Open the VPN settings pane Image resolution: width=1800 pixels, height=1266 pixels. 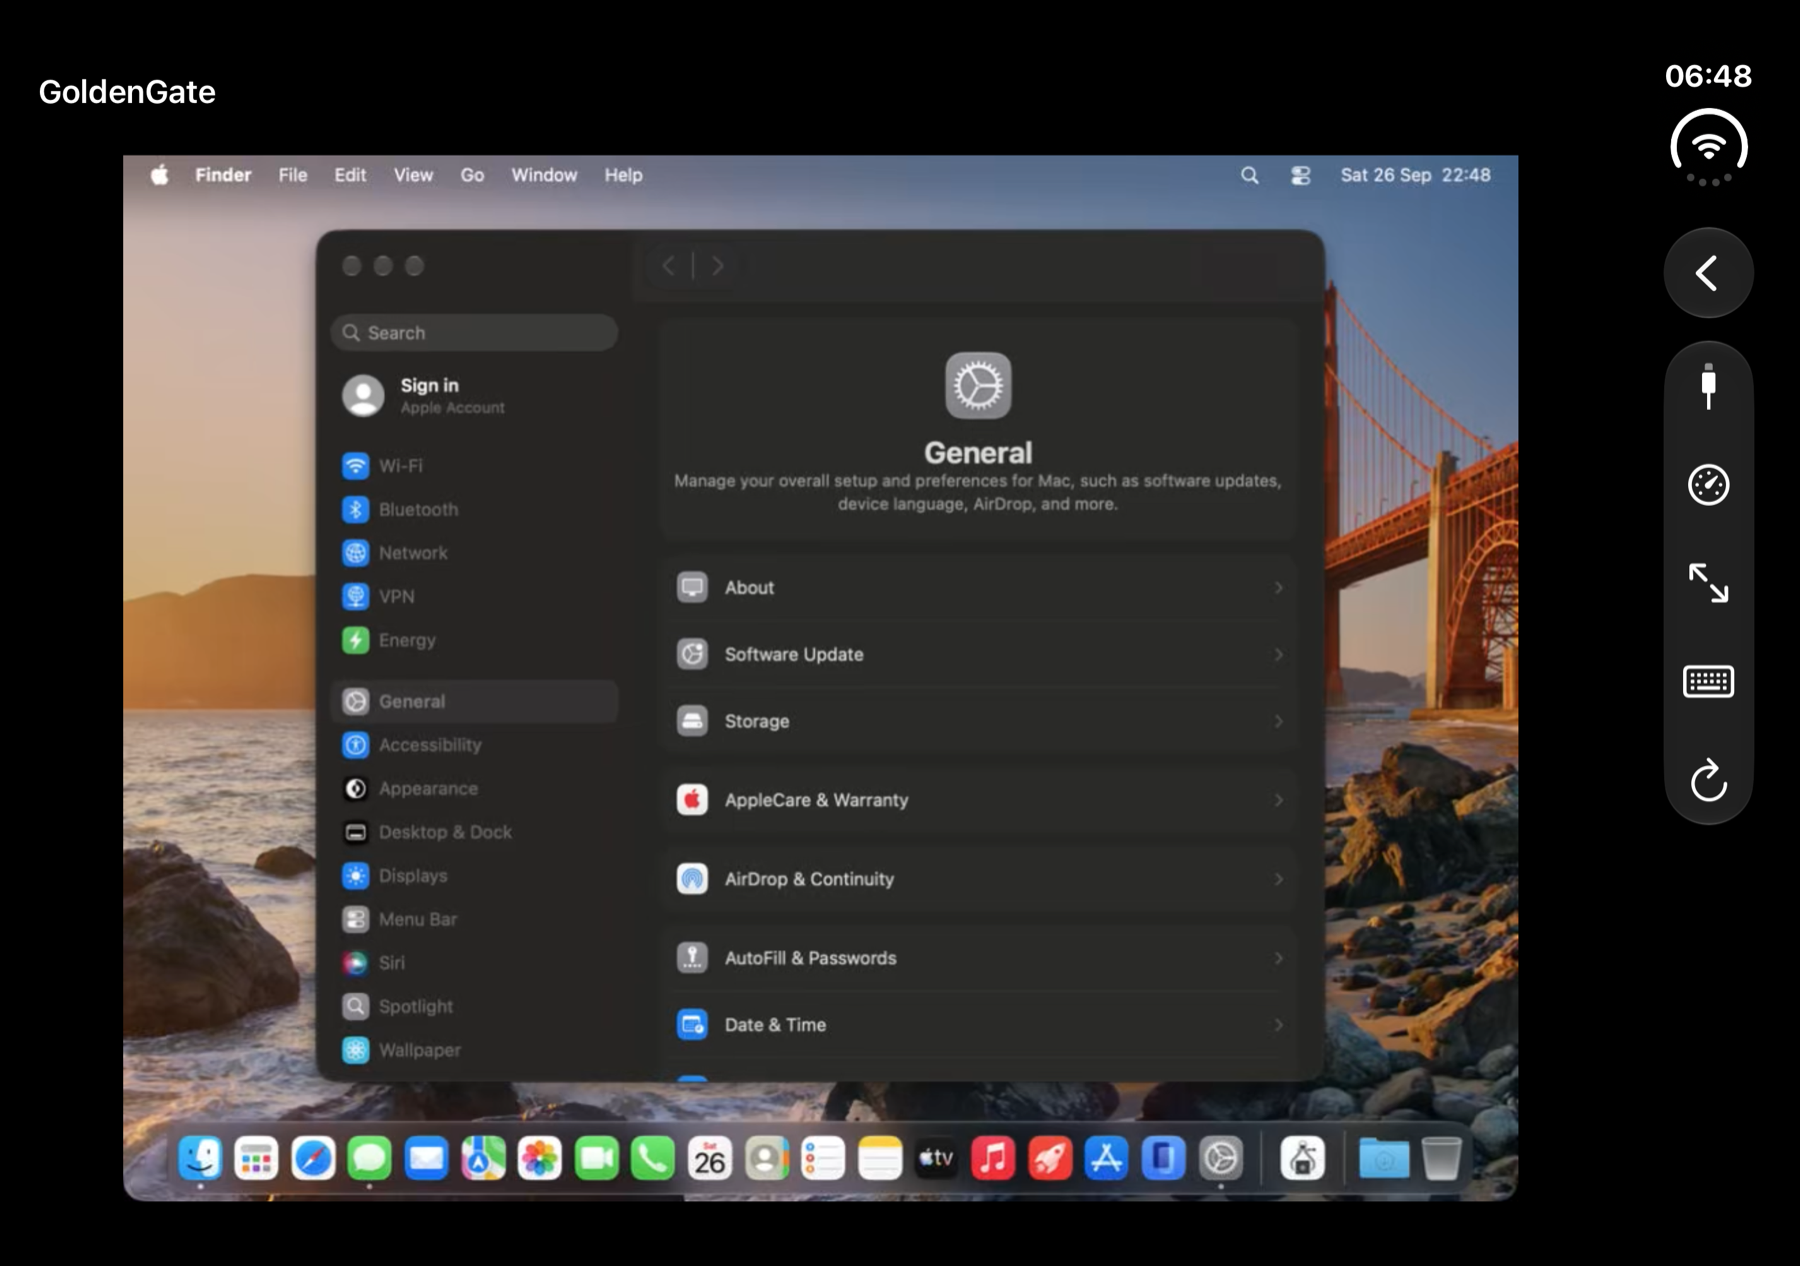pyautogui.click(x=474, y=597)
